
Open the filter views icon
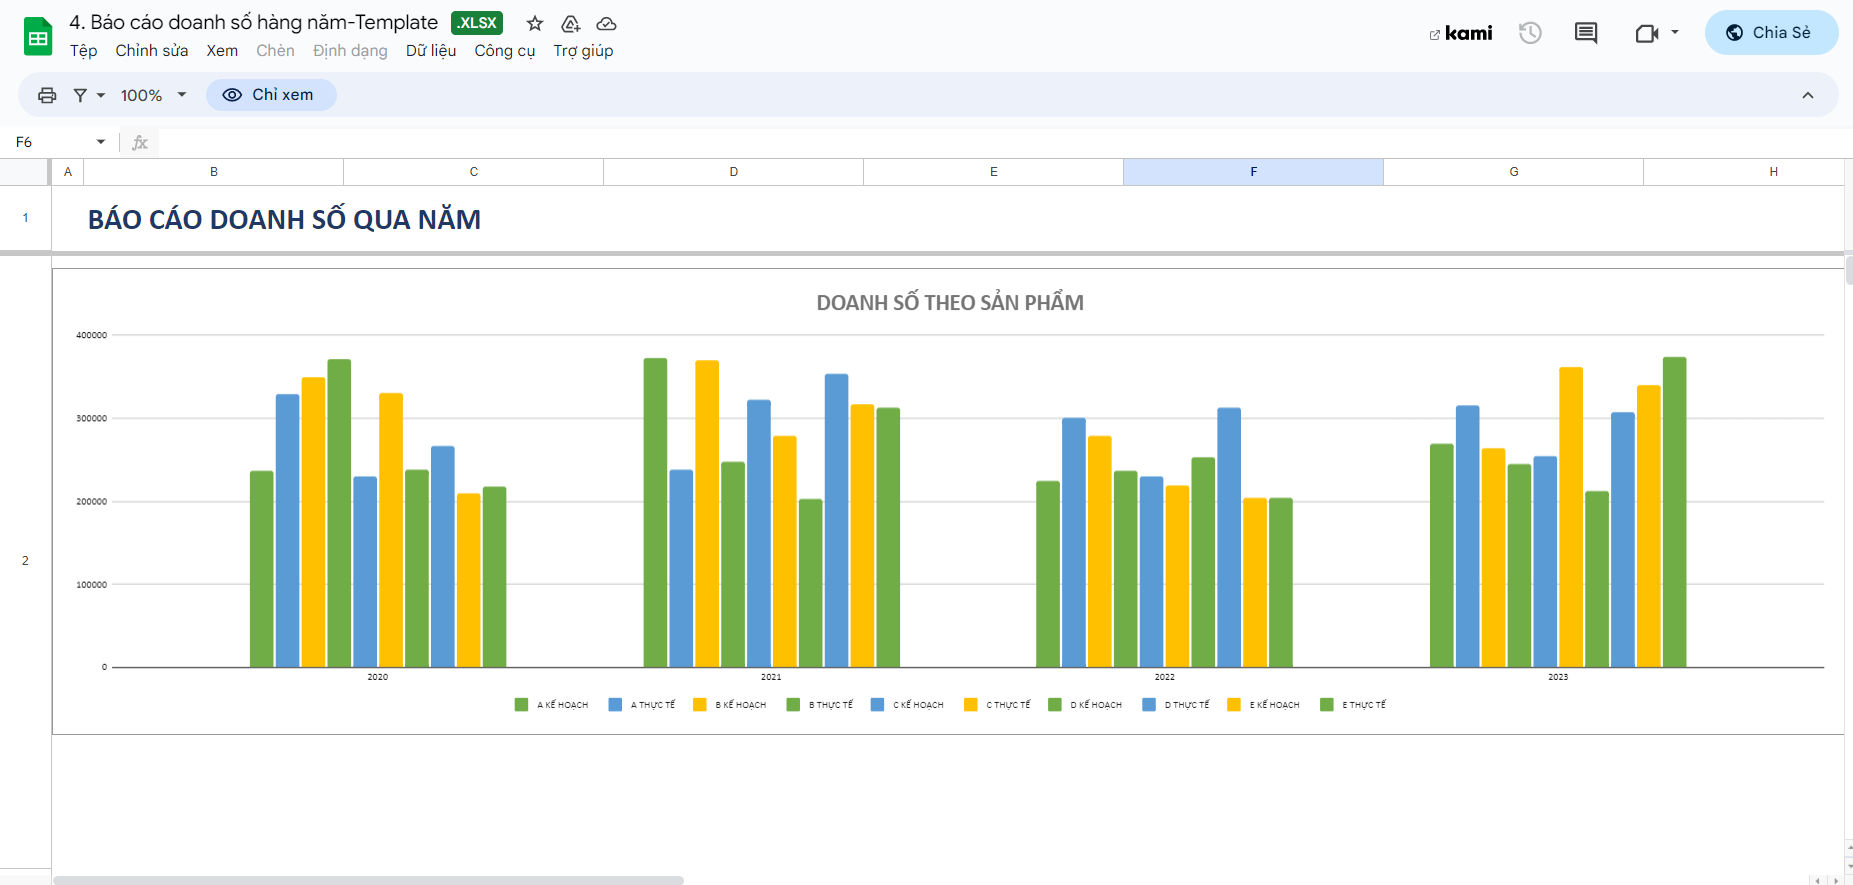tap(80, 95)
